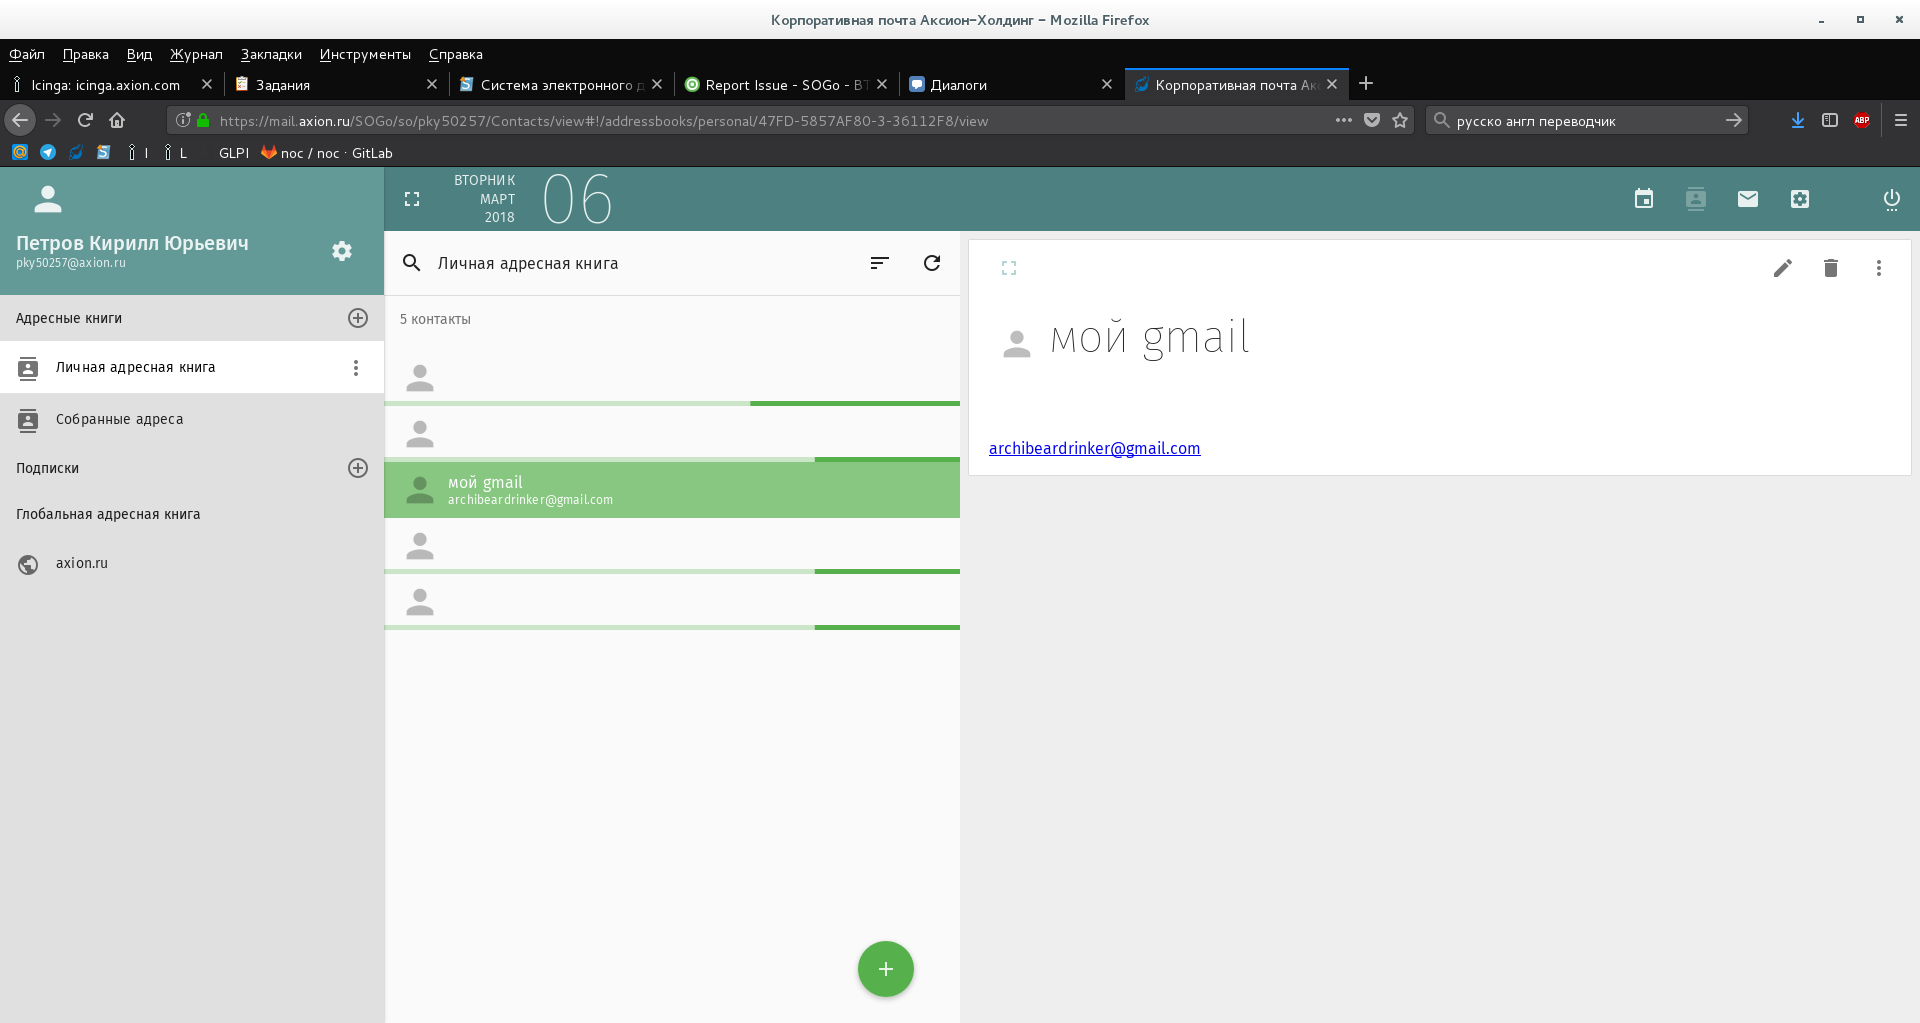Click the green add contact button
The height and width of the screenshot is (1023, 1920).
[x=885, y=968]
